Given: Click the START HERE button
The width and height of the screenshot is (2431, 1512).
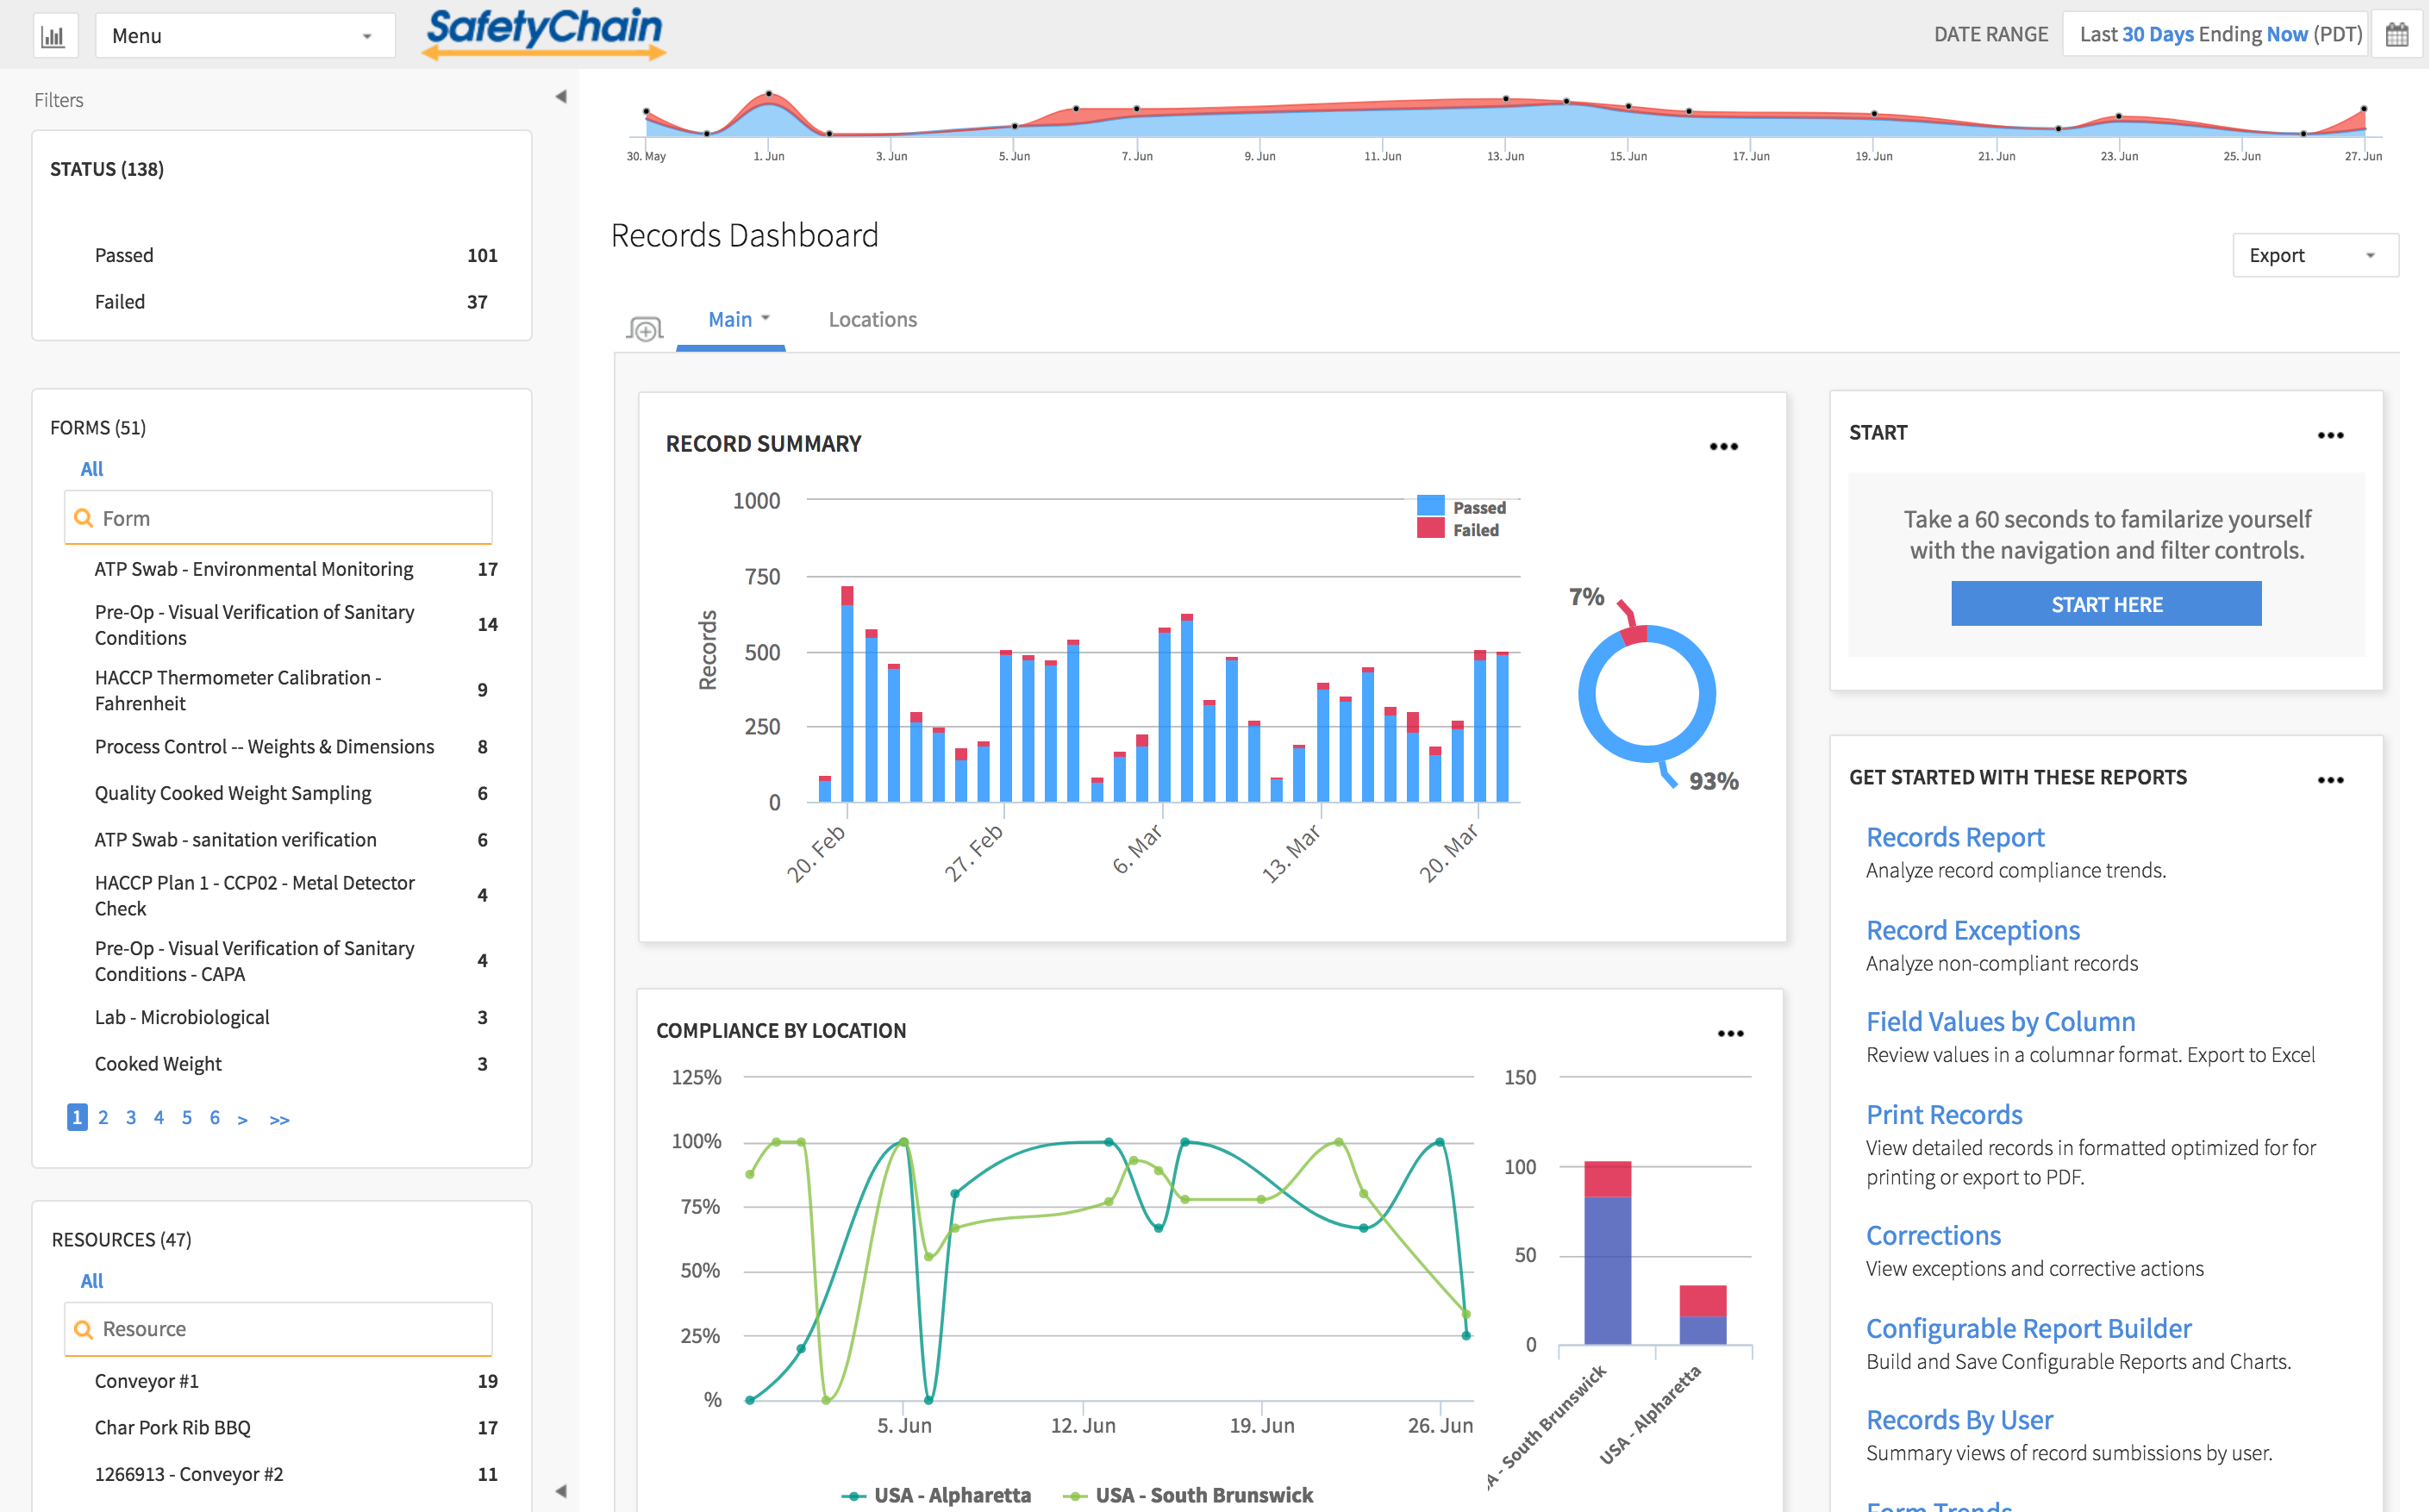Looking at the screenshot, I should [x=2106, y=604].
